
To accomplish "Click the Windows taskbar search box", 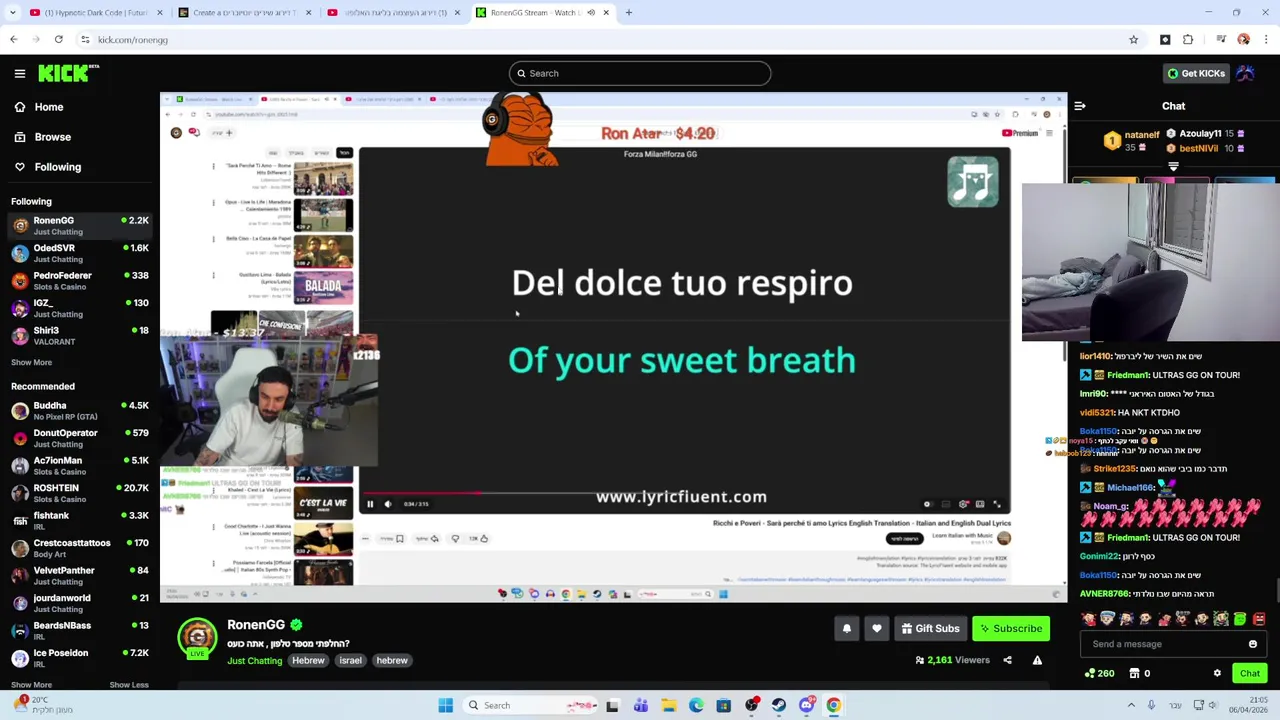I will click(x=530, y=705).
